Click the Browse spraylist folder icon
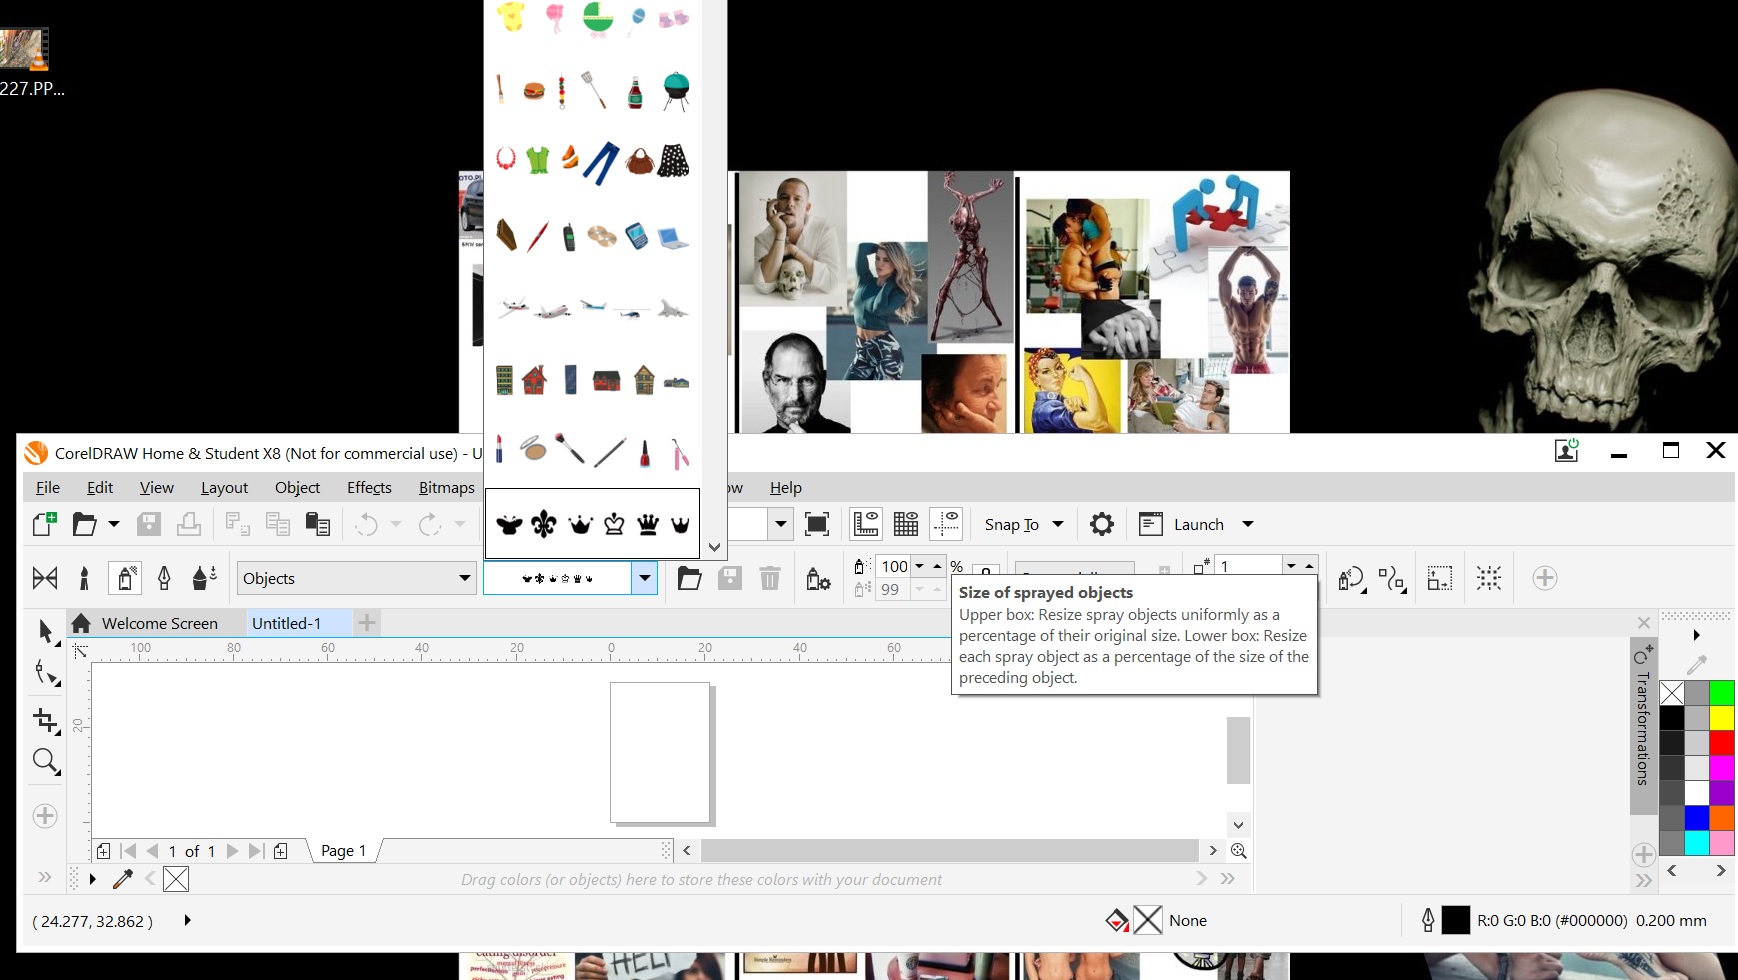Image resolution: width=1738 pixels, height=980 pixels. [689, 578]
